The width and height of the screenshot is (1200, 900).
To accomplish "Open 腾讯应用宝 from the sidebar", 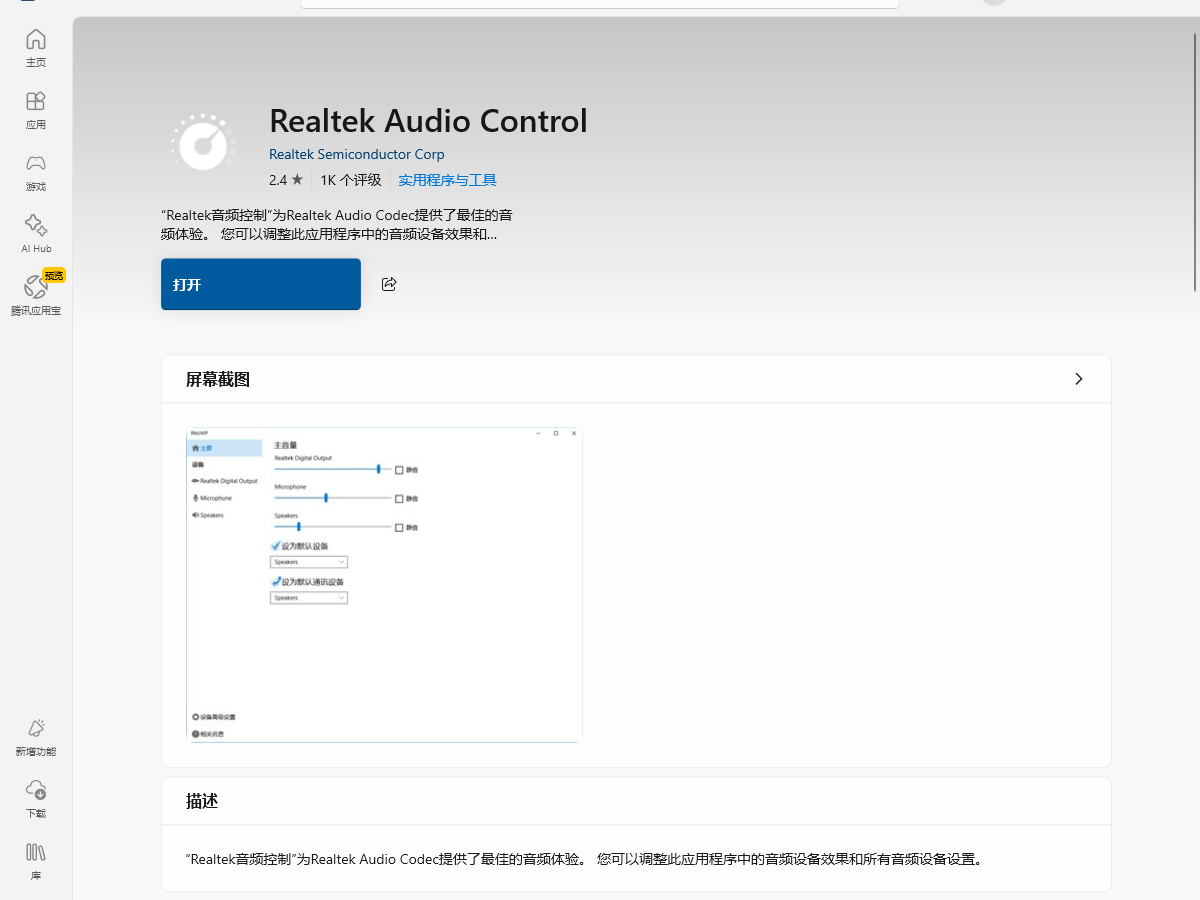I will click(36, 293).
